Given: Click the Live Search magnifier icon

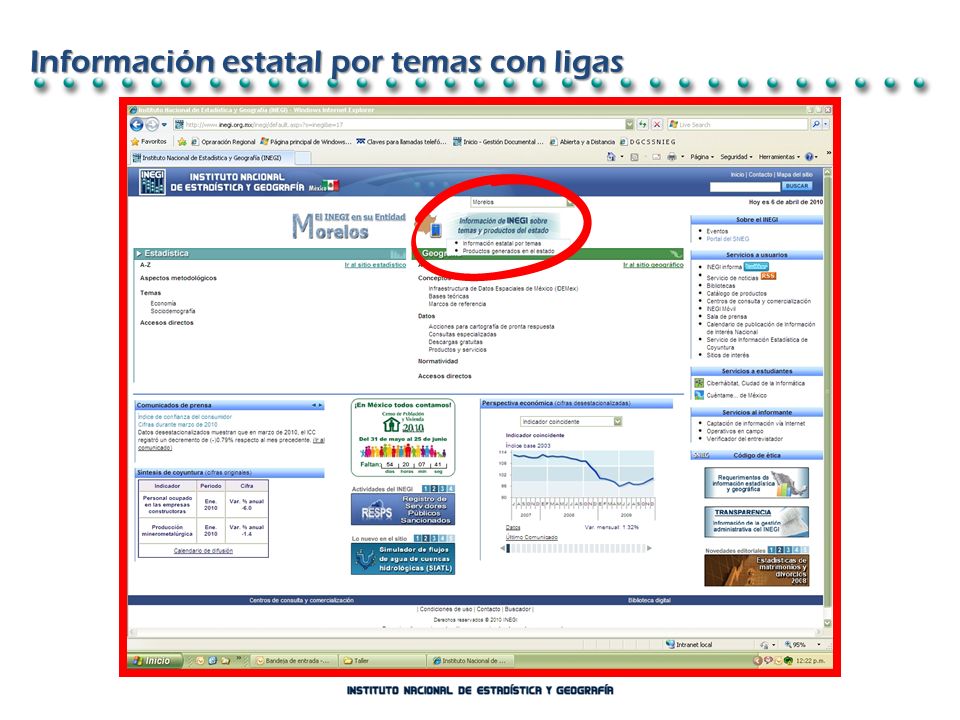Looking at the screenshot, I should tap(816, 124).
